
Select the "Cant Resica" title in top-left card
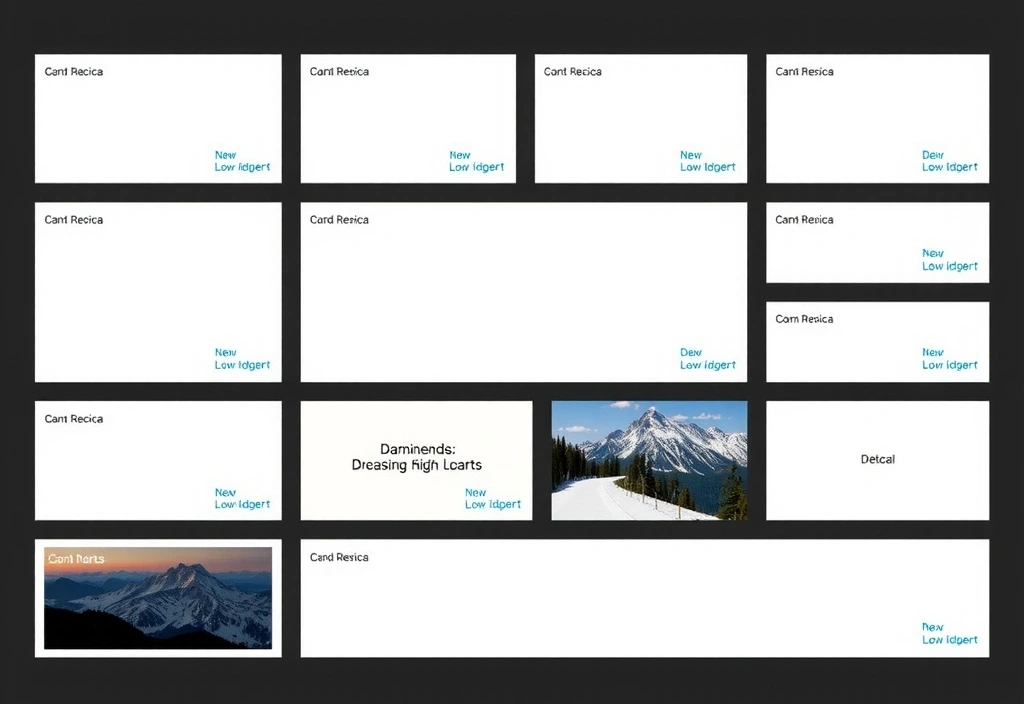tap(74, 72)
